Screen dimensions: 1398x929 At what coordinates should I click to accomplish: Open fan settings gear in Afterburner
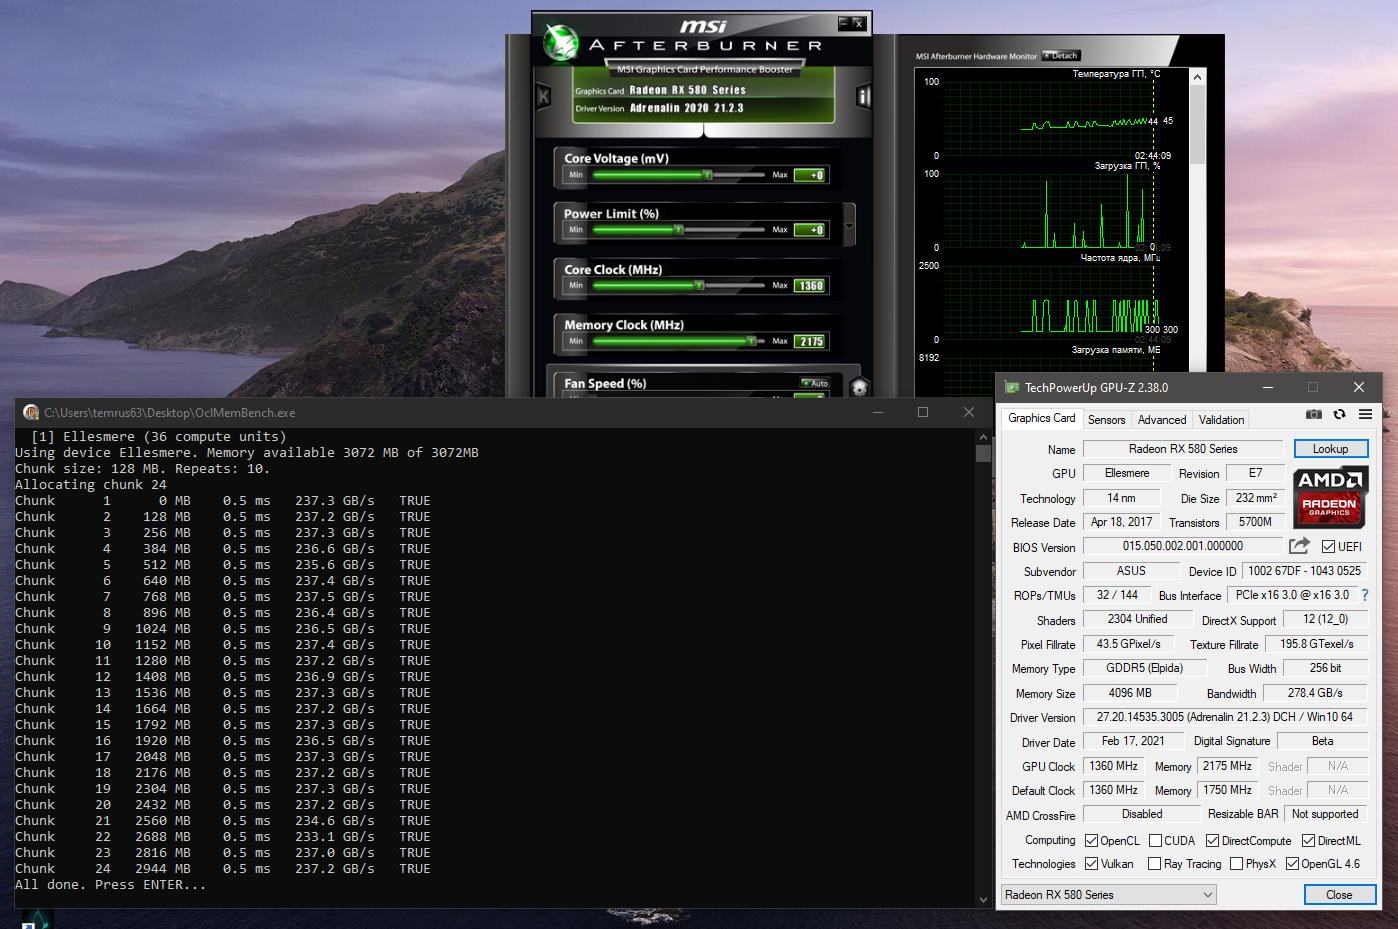point(858,387)
